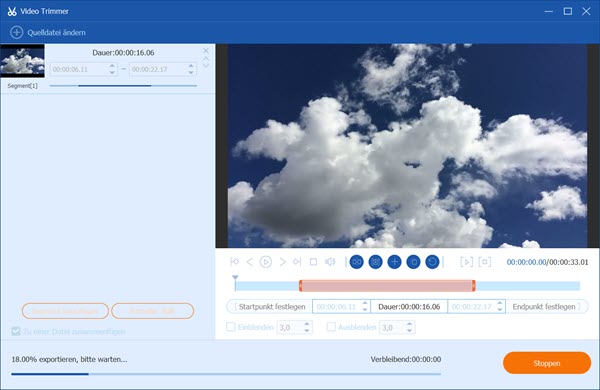Step to the previous frame arrow
600x390 pixels.
point(250,262)
